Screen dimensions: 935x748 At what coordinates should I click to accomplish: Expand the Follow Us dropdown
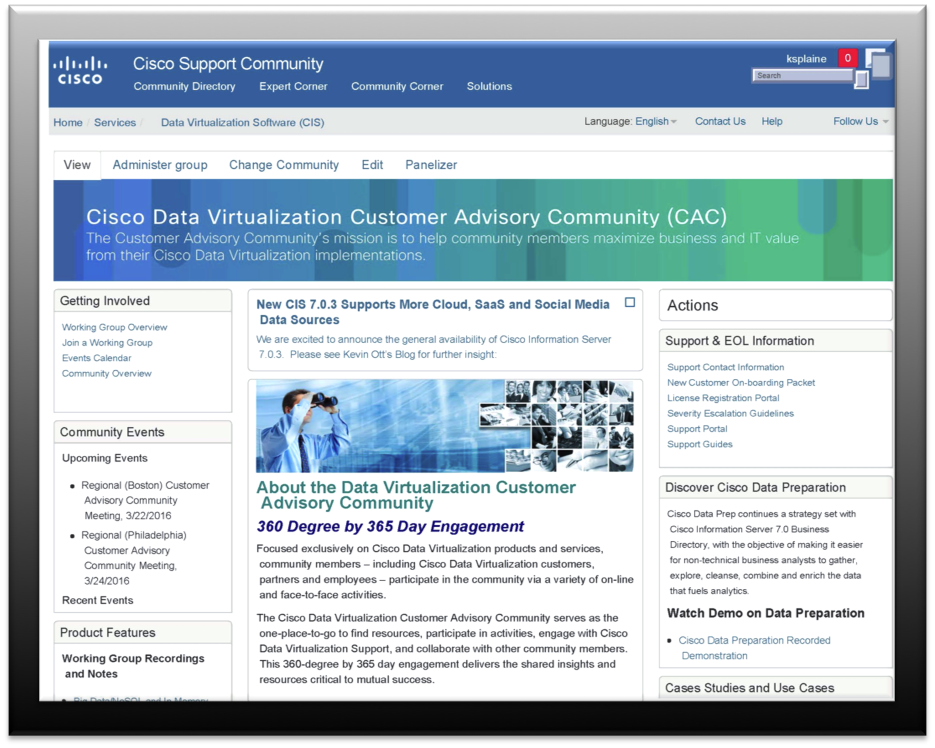click(860, 122)
